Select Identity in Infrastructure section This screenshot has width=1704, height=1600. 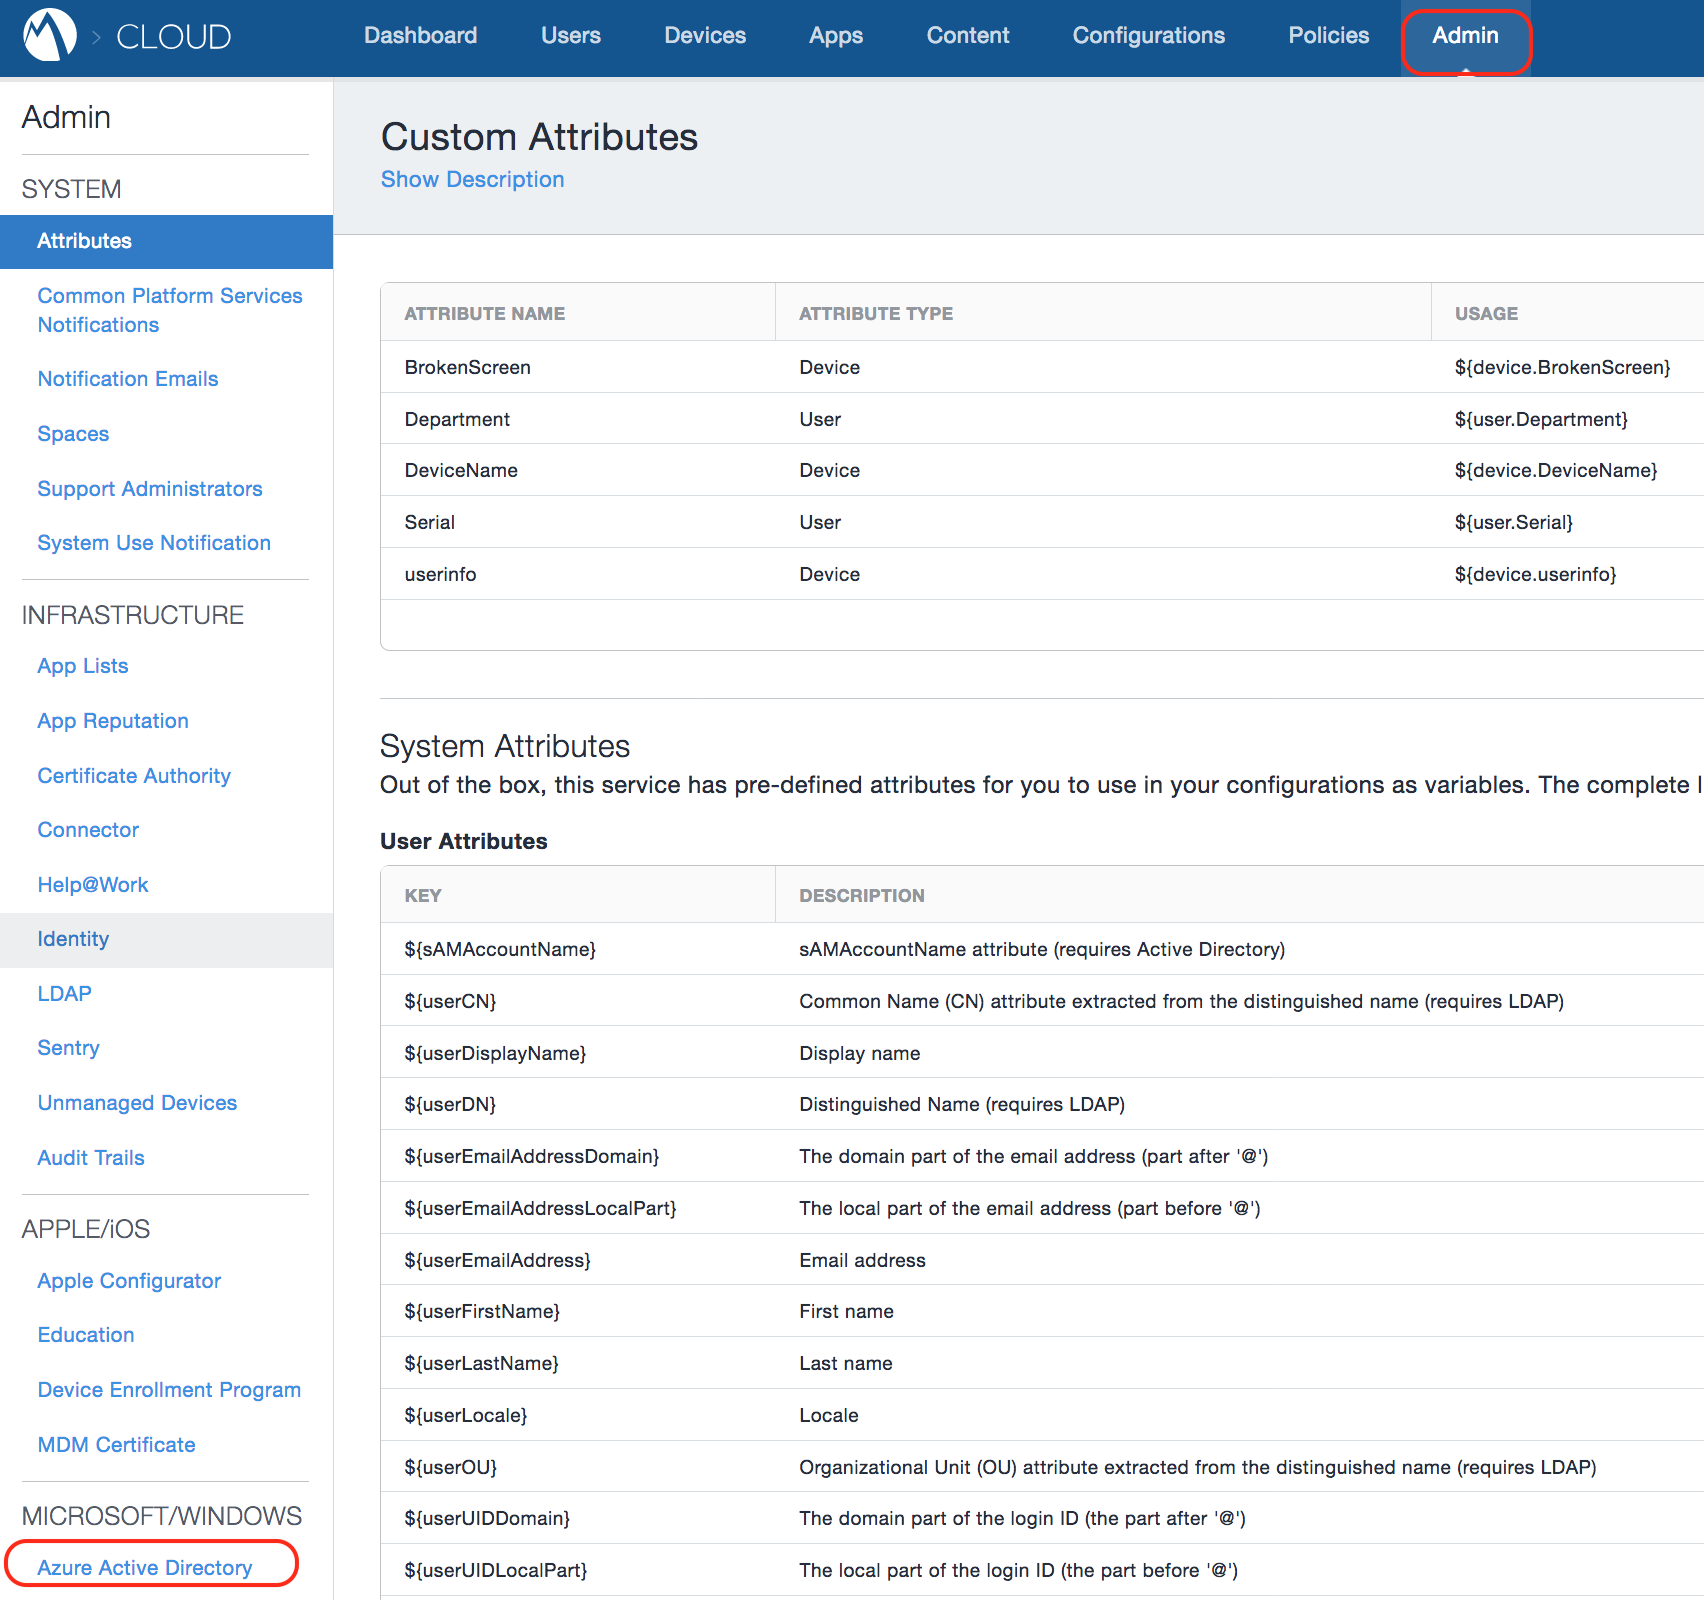tap(73, 939)
